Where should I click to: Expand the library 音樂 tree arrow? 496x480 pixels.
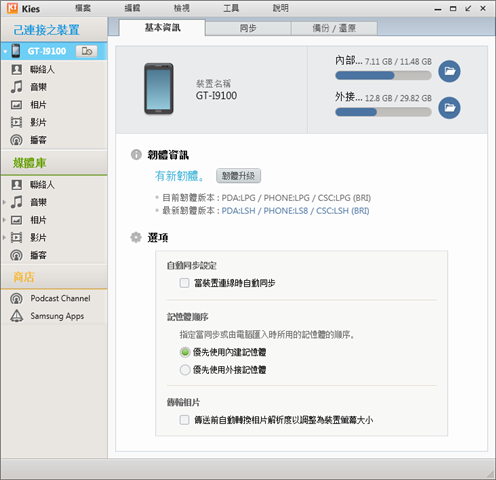point(4,202)
